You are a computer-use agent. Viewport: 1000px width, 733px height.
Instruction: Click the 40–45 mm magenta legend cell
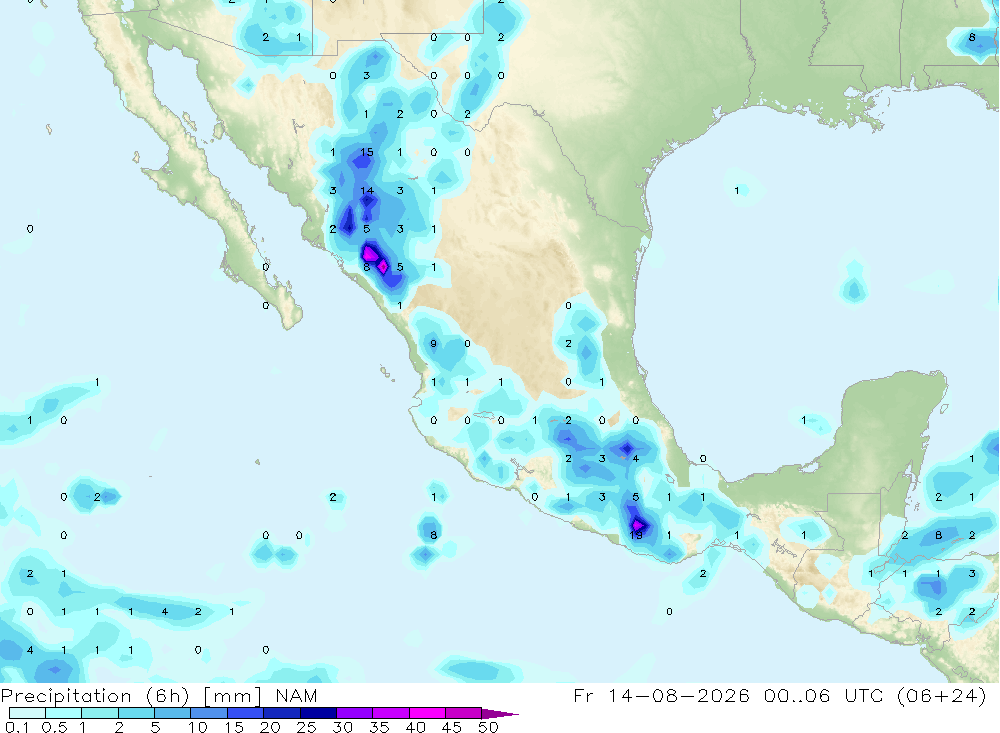[x=427, y=713]
